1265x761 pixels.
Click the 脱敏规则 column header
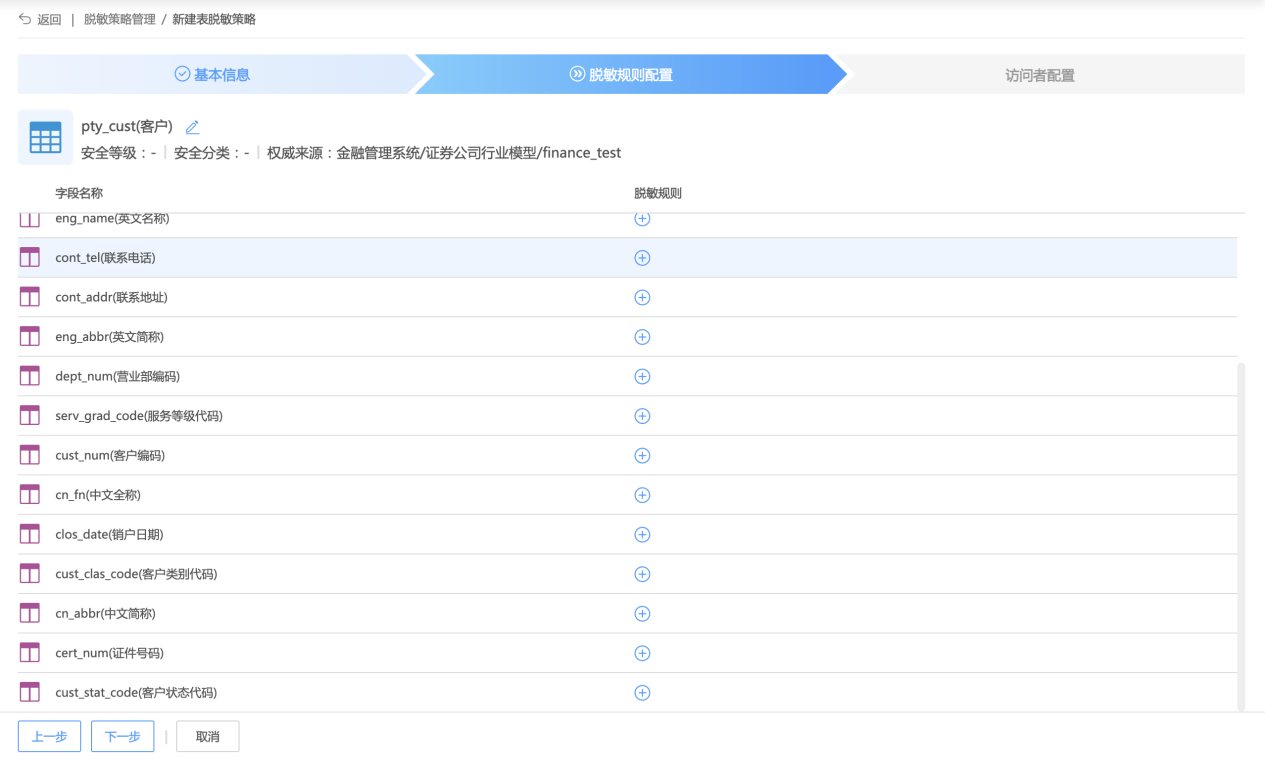point(658,193)
